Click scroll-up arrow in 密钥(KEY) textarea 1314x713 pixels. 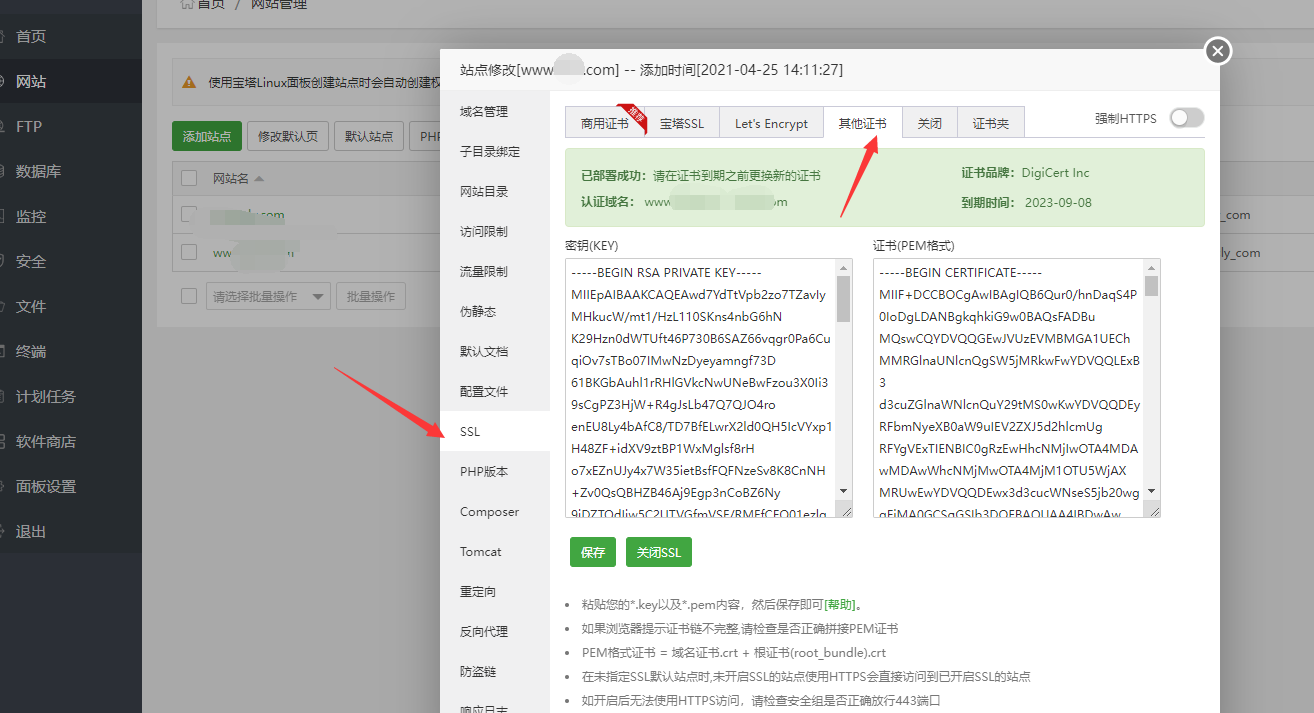coord(843,268)
